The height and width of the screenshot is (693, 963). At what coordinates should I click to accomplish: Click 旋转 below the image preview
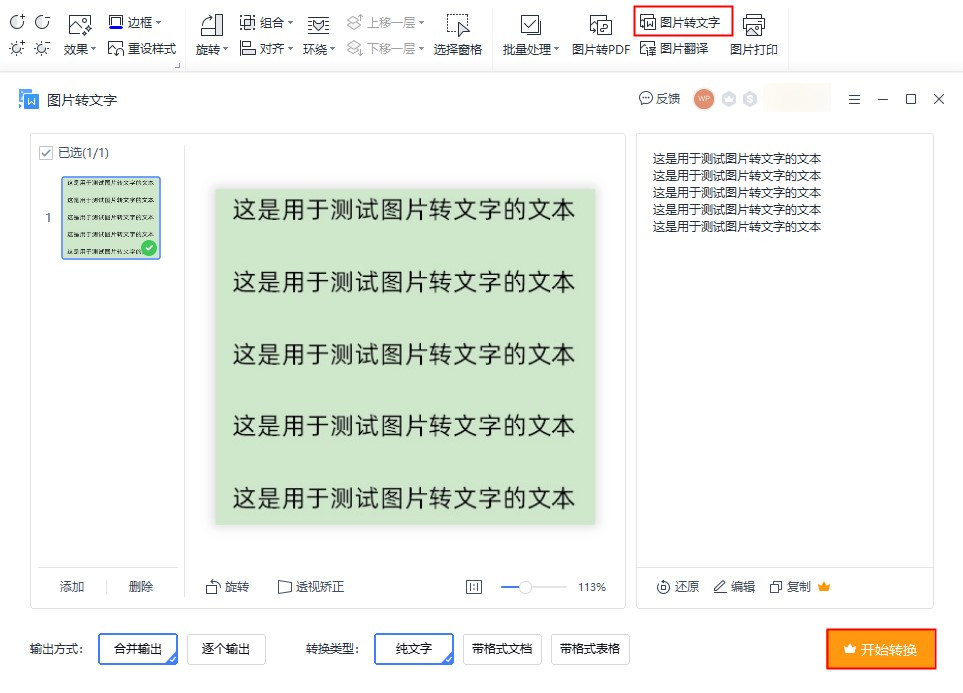point(227,587)
